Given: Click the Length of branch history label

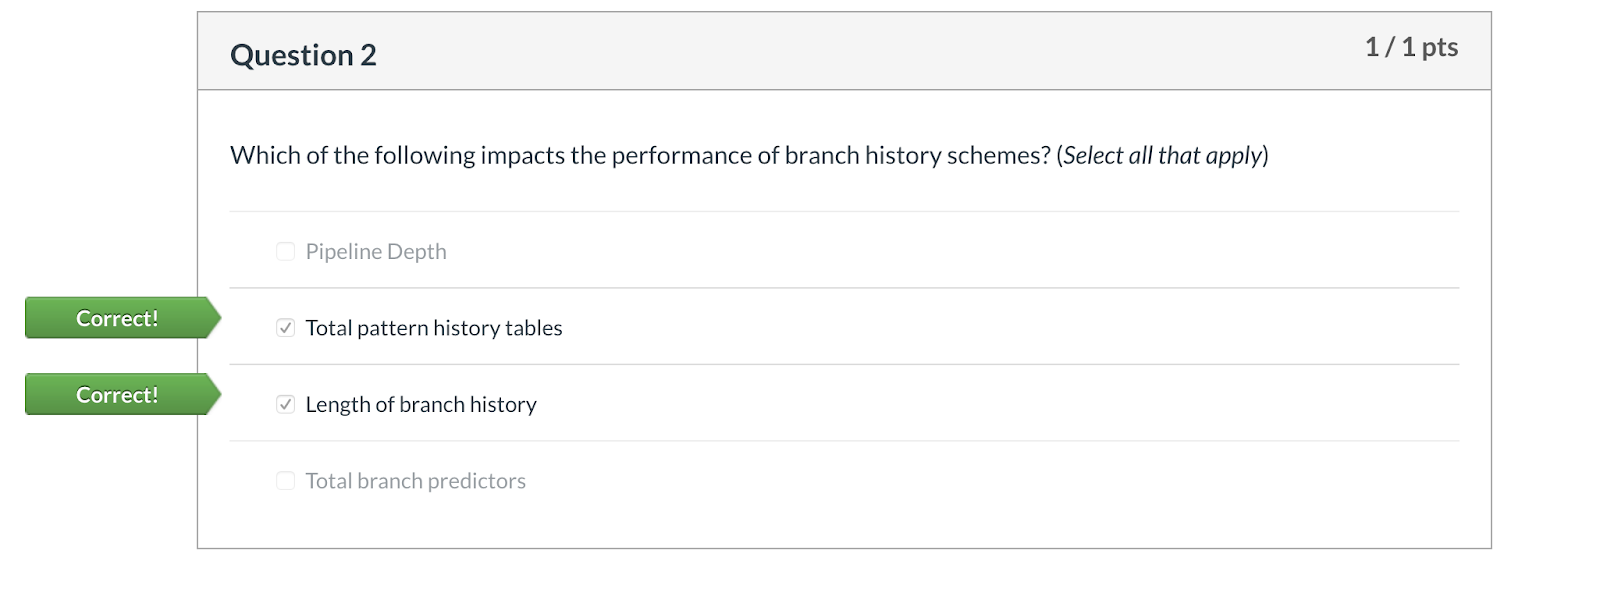Looking at the screenshot, I should coord(421,405).
